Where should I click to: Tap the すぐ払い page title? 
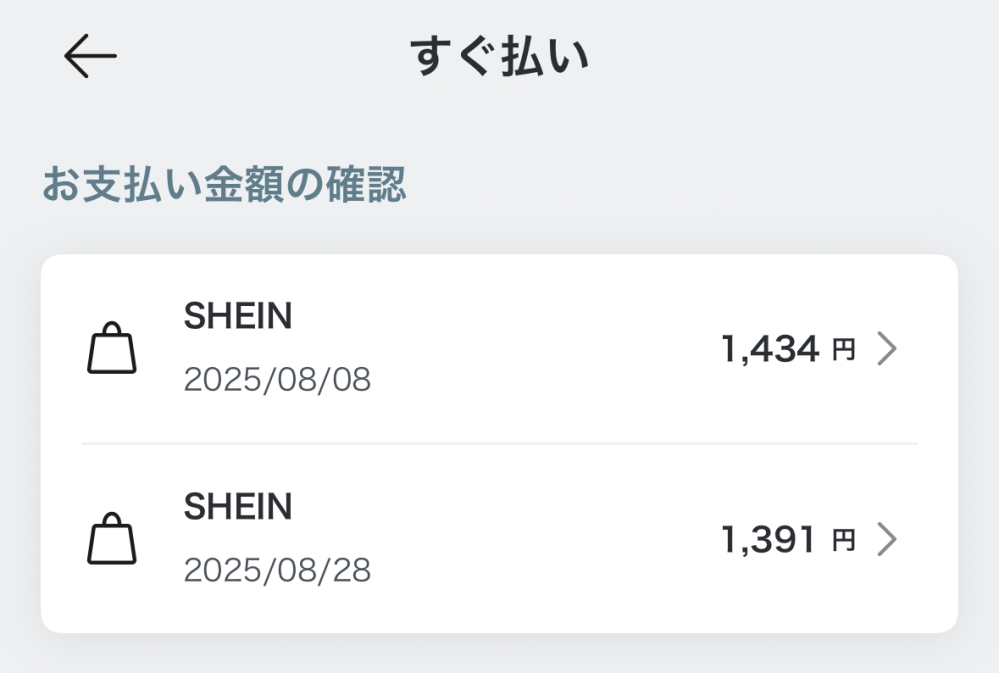499,57
